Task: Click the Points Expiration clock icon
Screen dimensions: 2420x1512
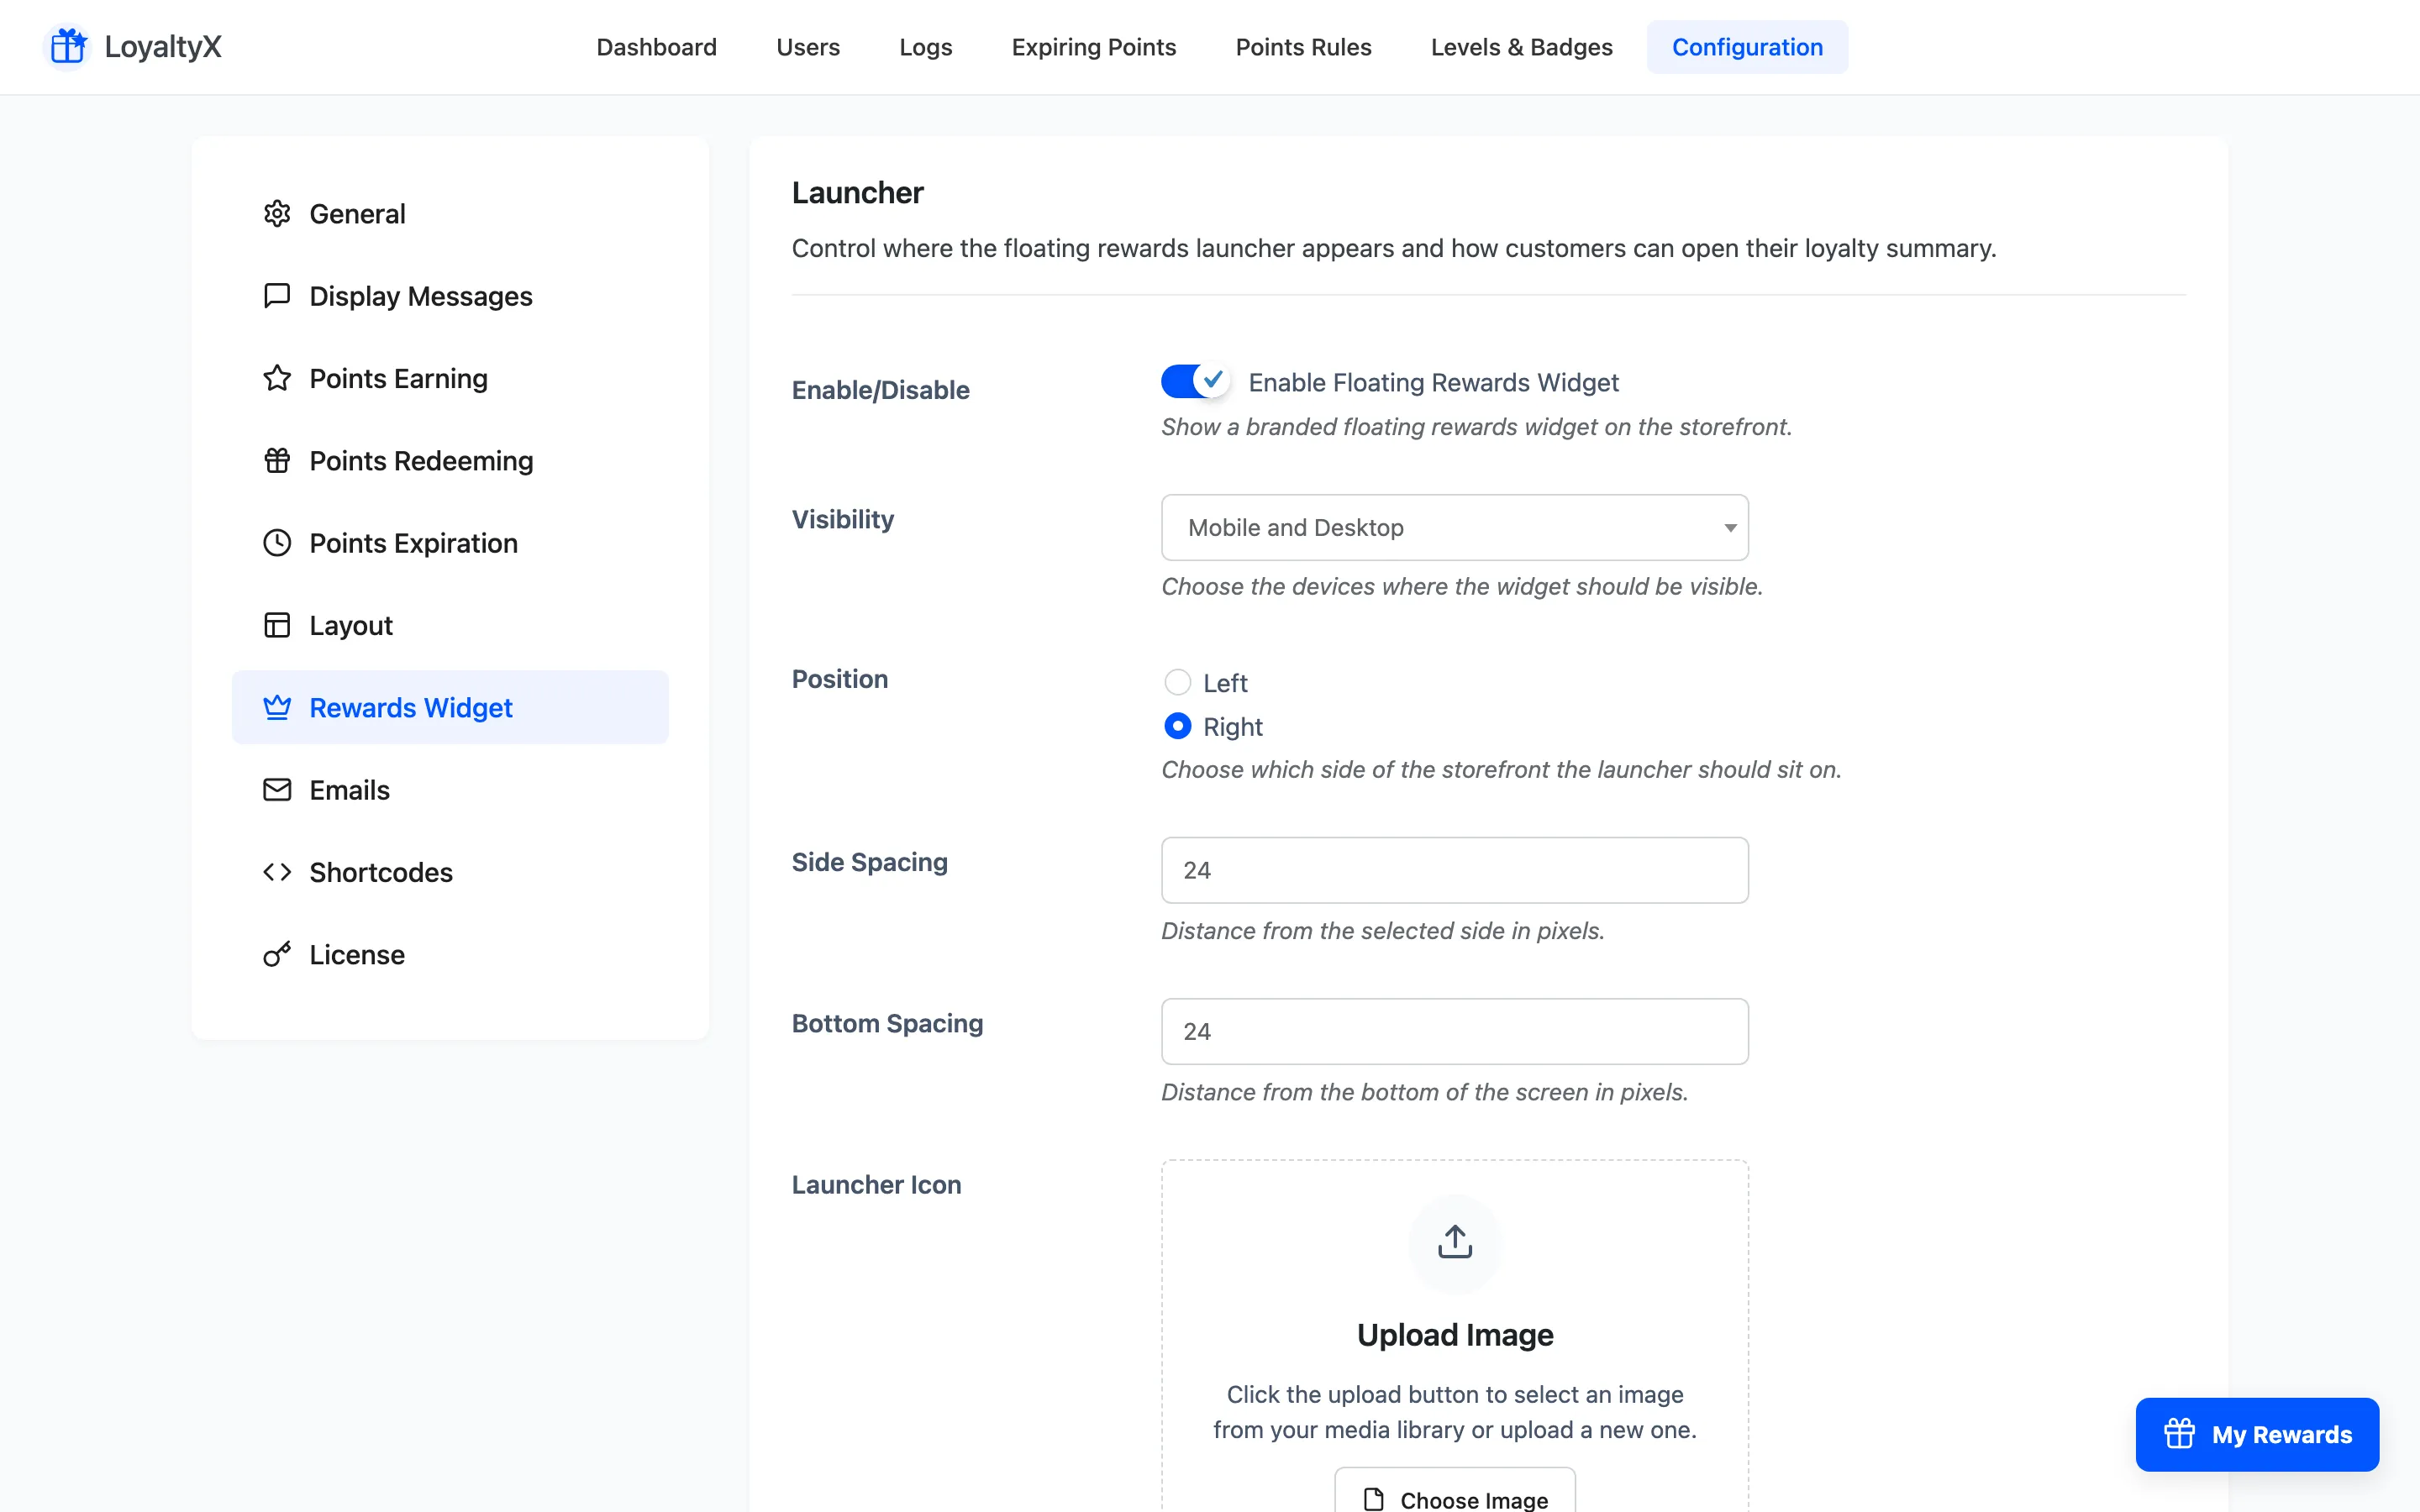Action: (277, 543)
